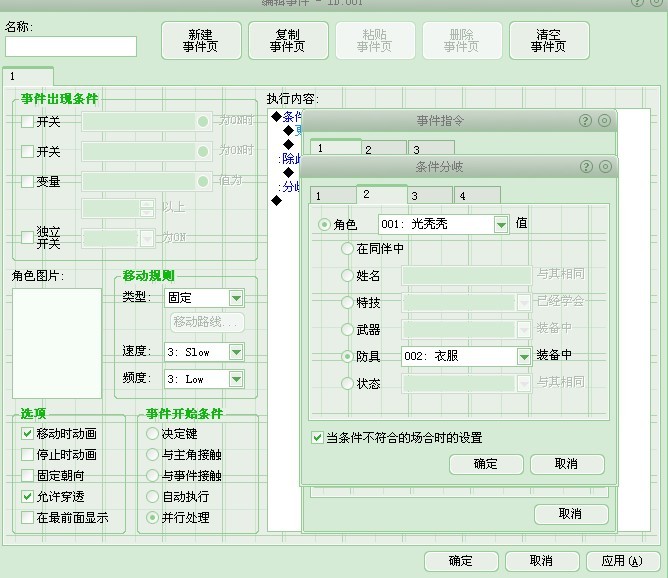
Task: Select the 角色 radio button
Action: (324, 224)
